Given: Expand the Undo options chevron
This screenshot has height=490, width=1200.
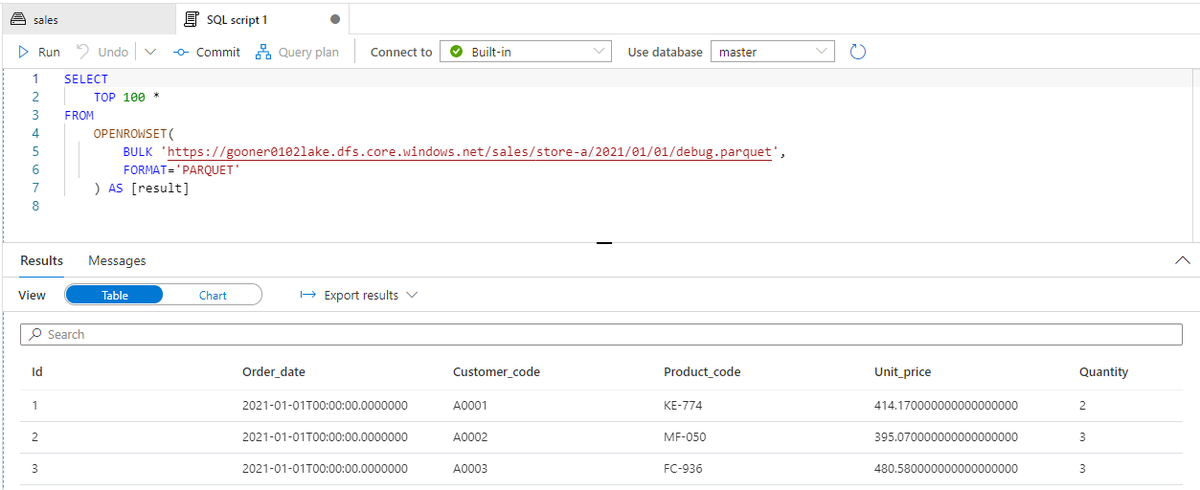Looking at the screenshot, I should click(150, 52).
